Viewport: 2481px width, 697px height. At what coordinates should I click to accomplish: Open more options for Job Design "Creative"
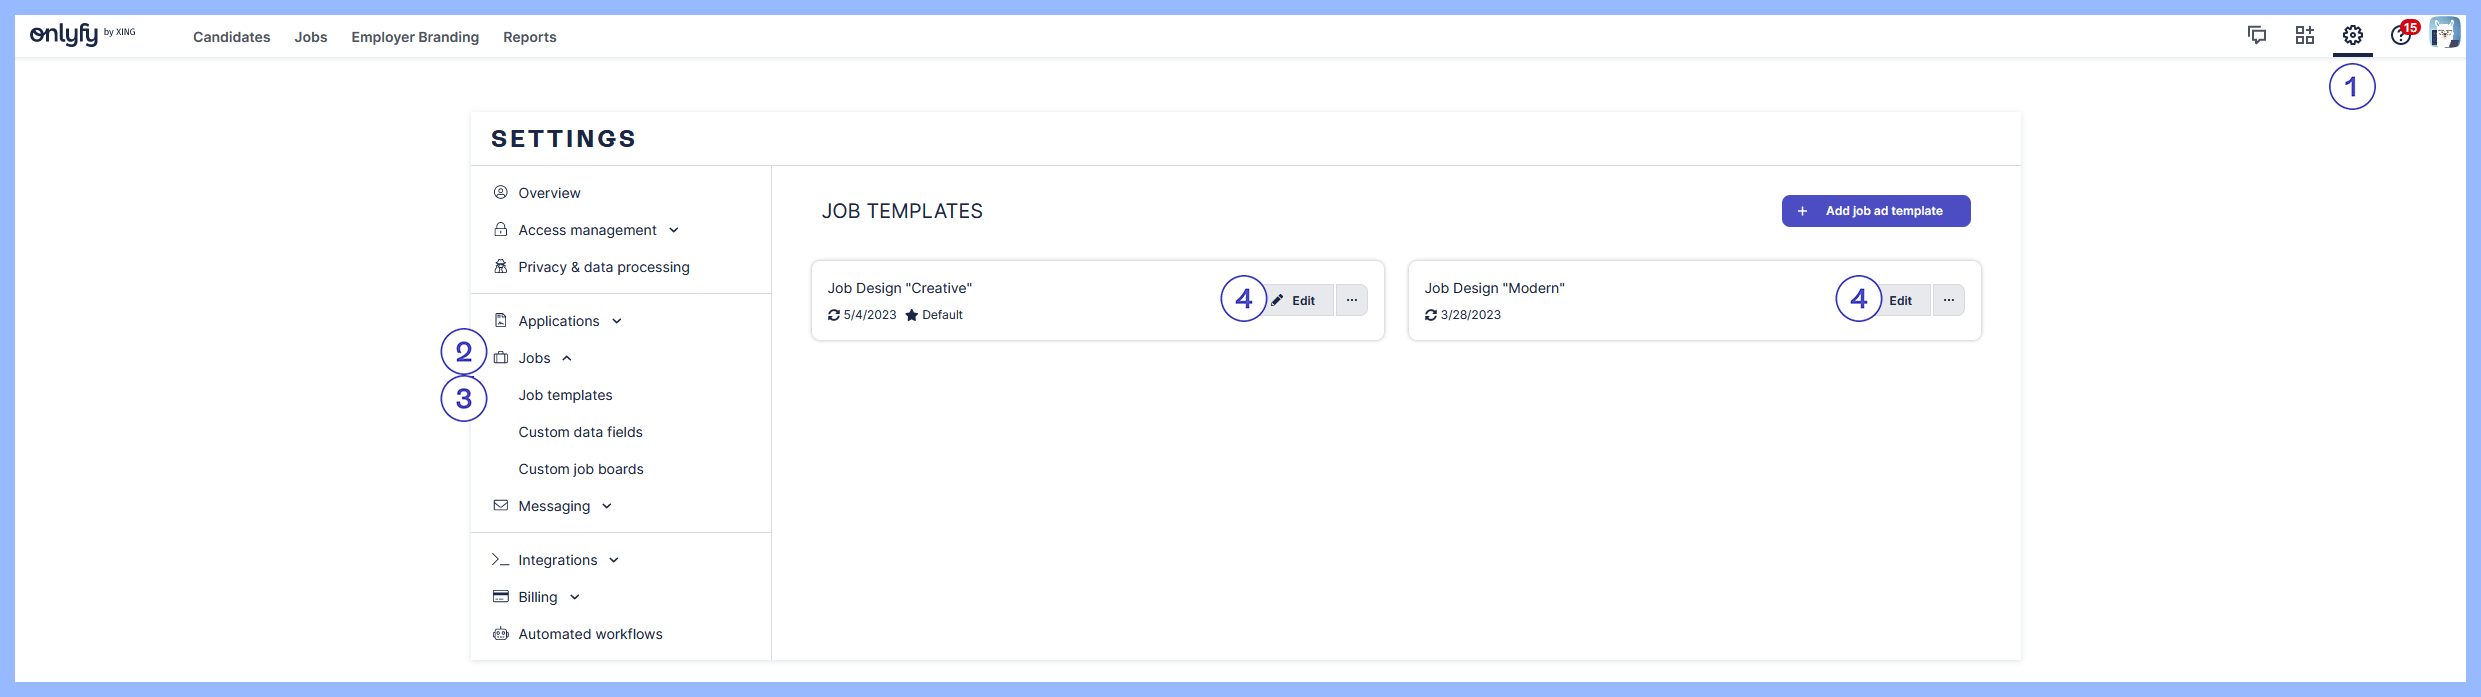pyautogui.click(x=1351, y=300)
